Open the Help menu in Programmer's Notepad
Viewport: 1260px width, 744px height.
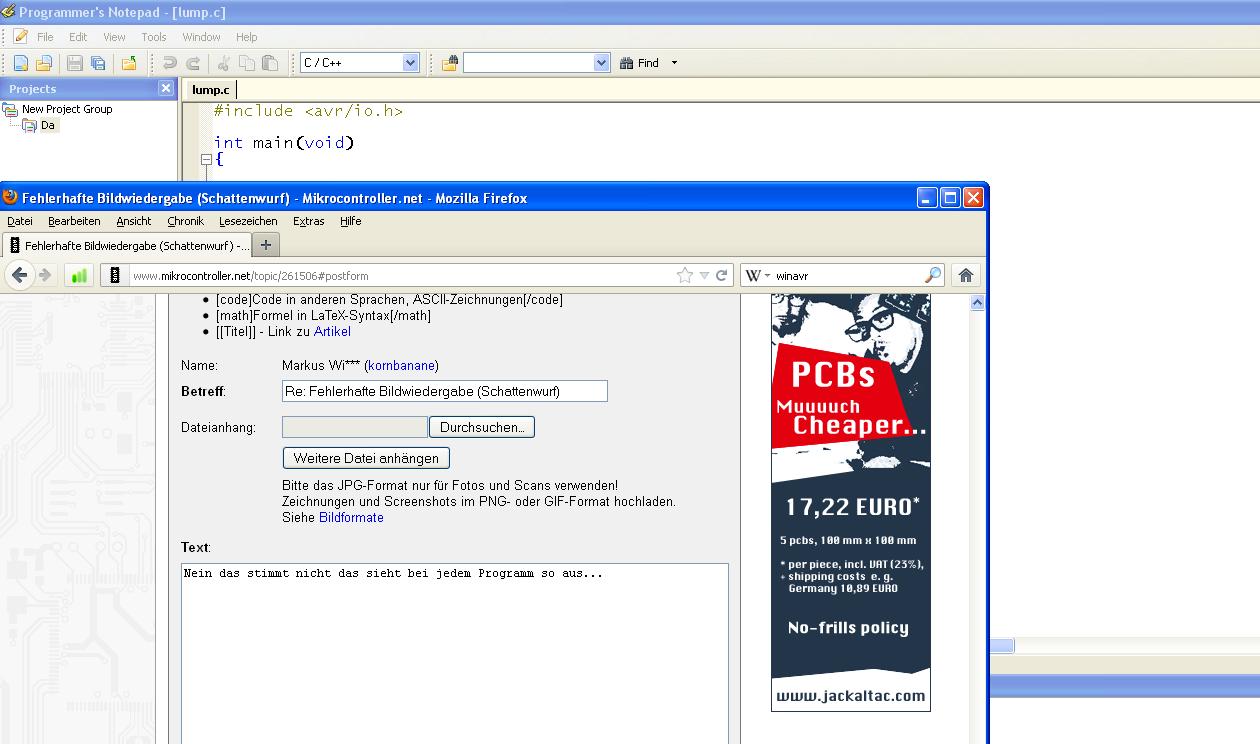click(x=246, y=37)
